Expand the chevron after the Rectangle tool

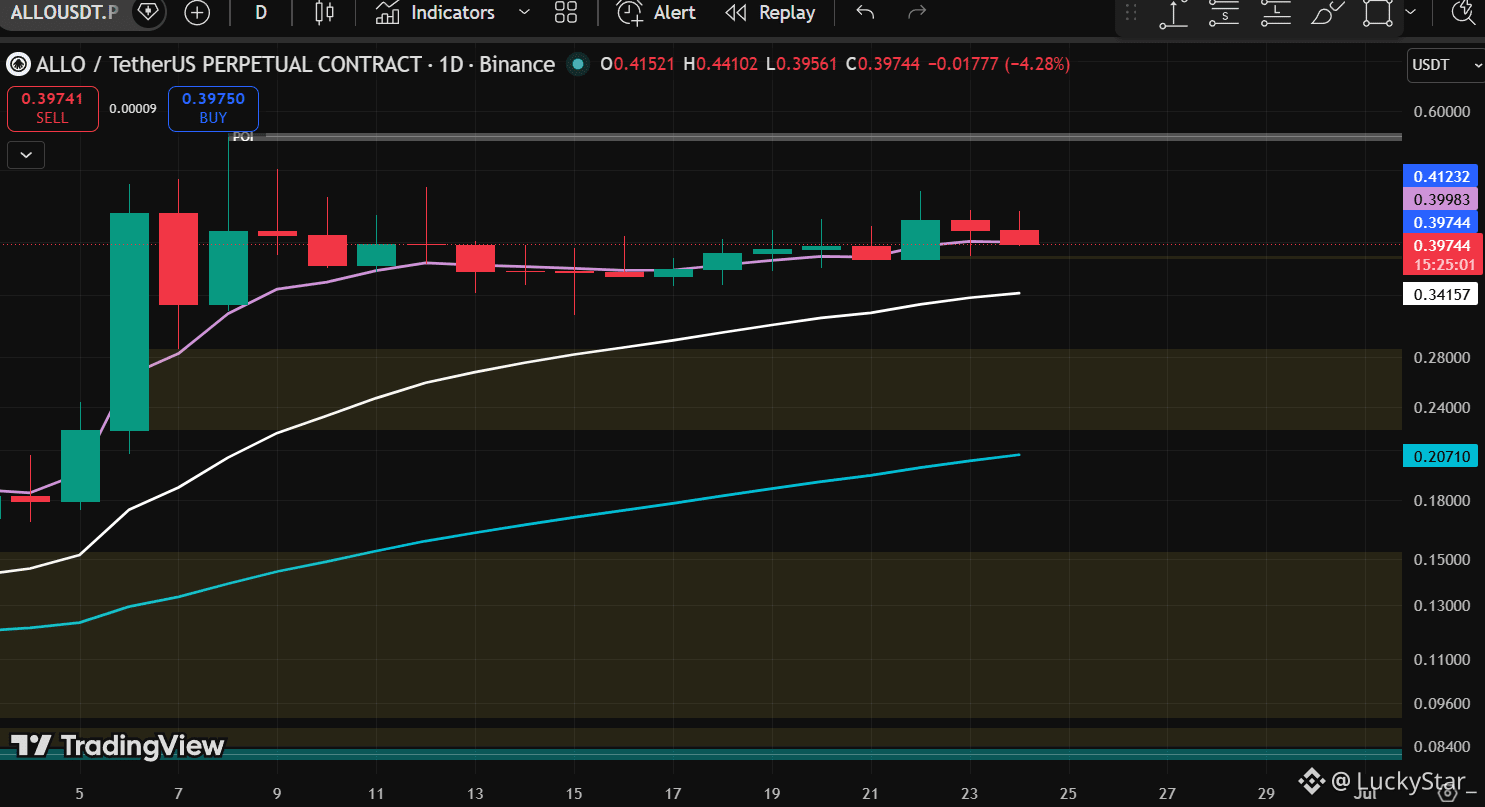pyautogui.click(x=1410, y=13)
